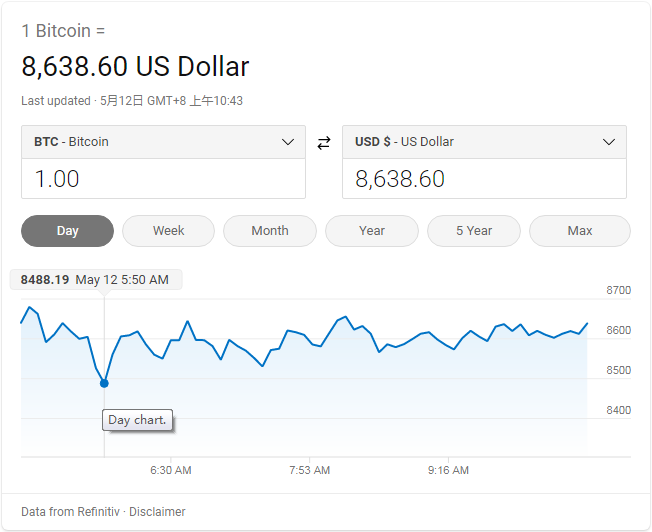The height and width of the screenshot is (532, 652).
Task: Open the Disclaimer link
Action: pos(158,512)
